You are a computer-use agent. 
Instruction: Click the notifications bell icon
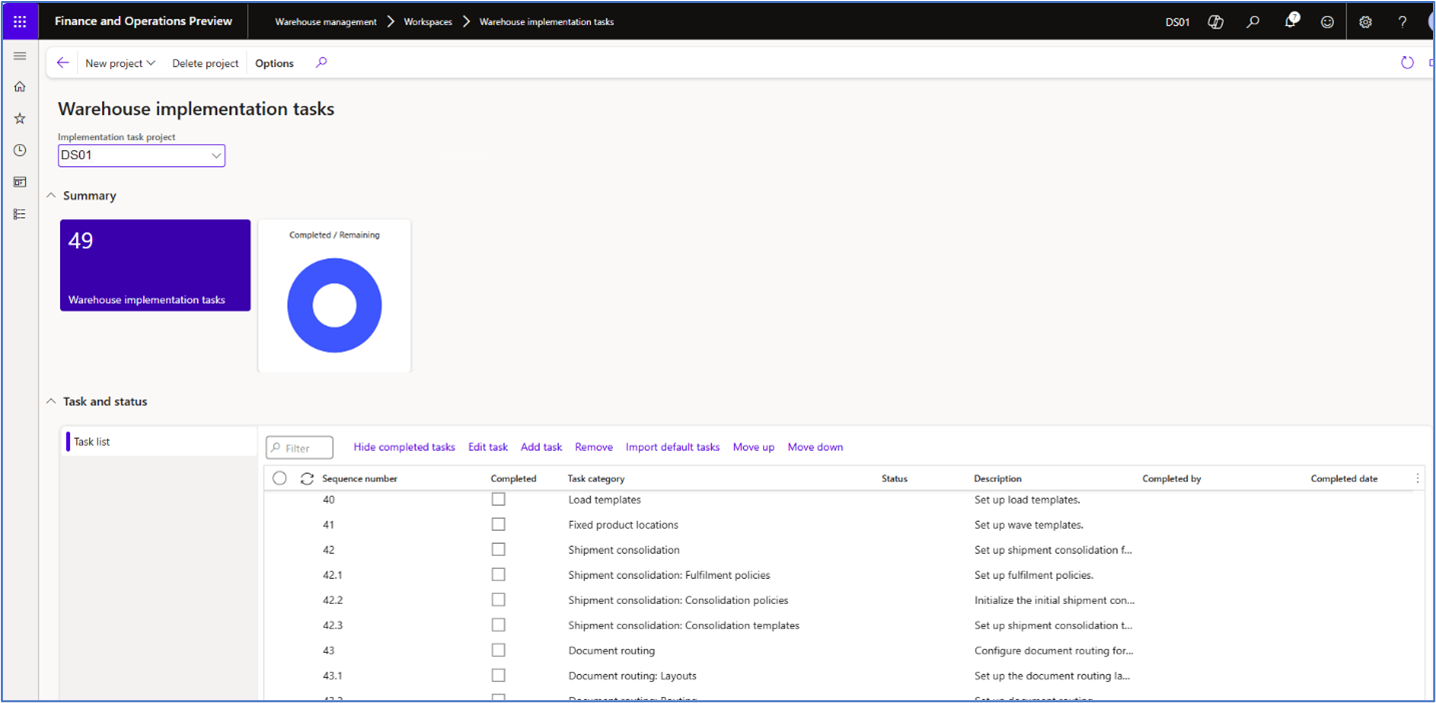tap(1290, 21)
